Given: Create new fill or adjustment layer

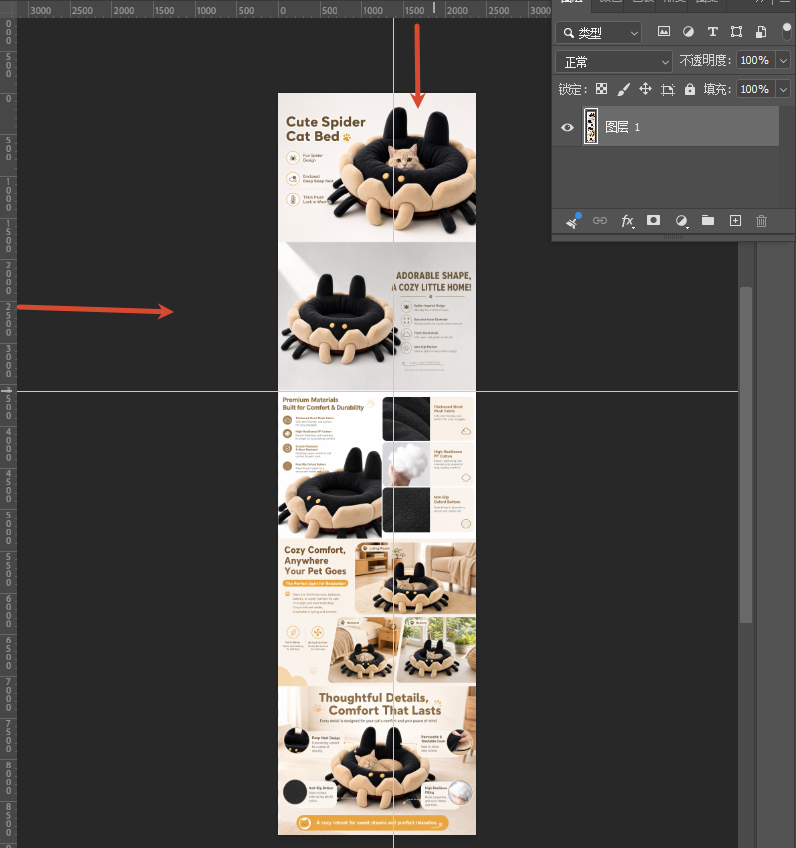Looking at the screenshot, I should pos(681,221).
